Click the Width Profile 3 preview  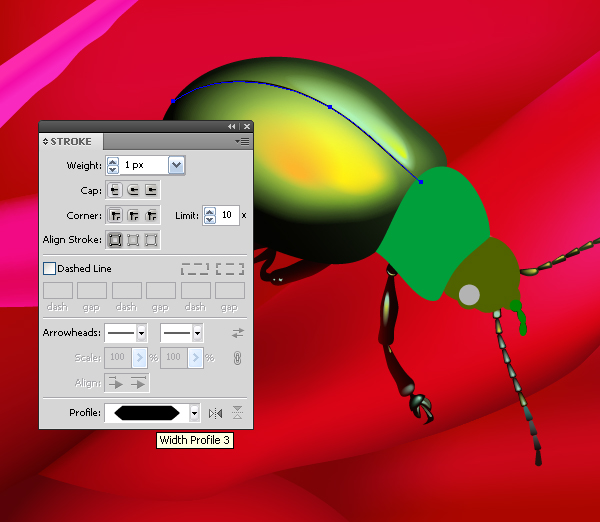coord(147,413)
